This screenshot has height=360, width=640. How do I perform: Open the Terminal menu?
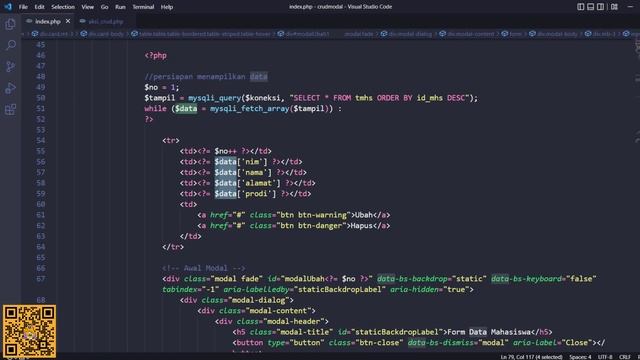click(x=143, y=7)
